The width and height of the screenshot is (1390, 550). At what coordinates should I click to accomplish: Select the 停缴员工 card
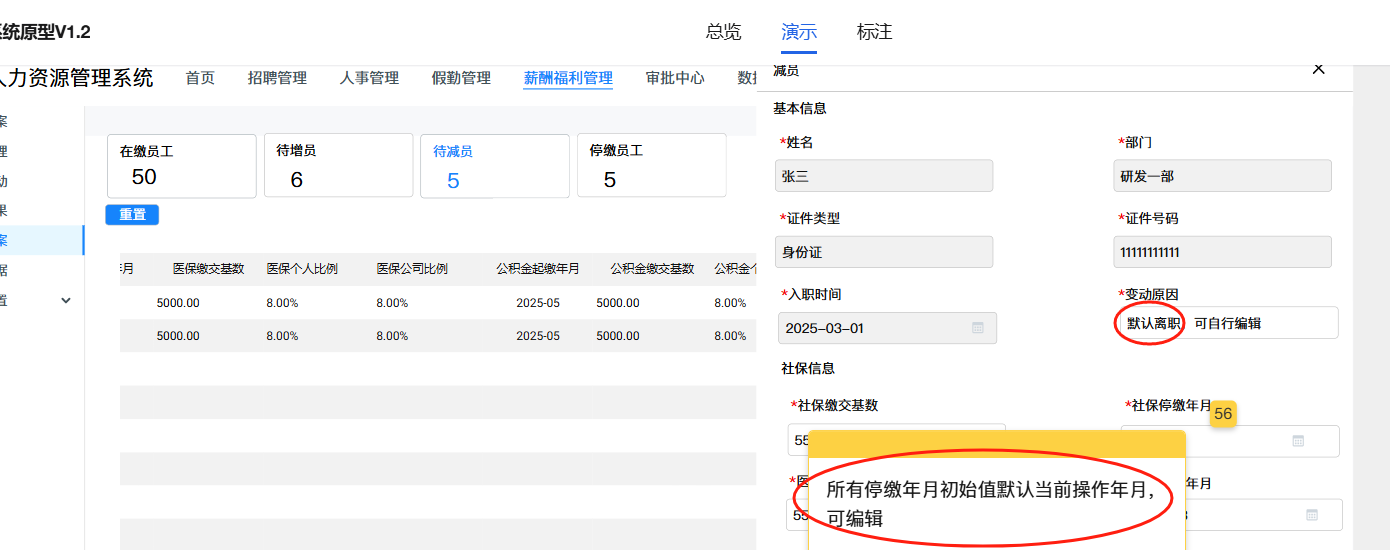[x=652, y=165]
